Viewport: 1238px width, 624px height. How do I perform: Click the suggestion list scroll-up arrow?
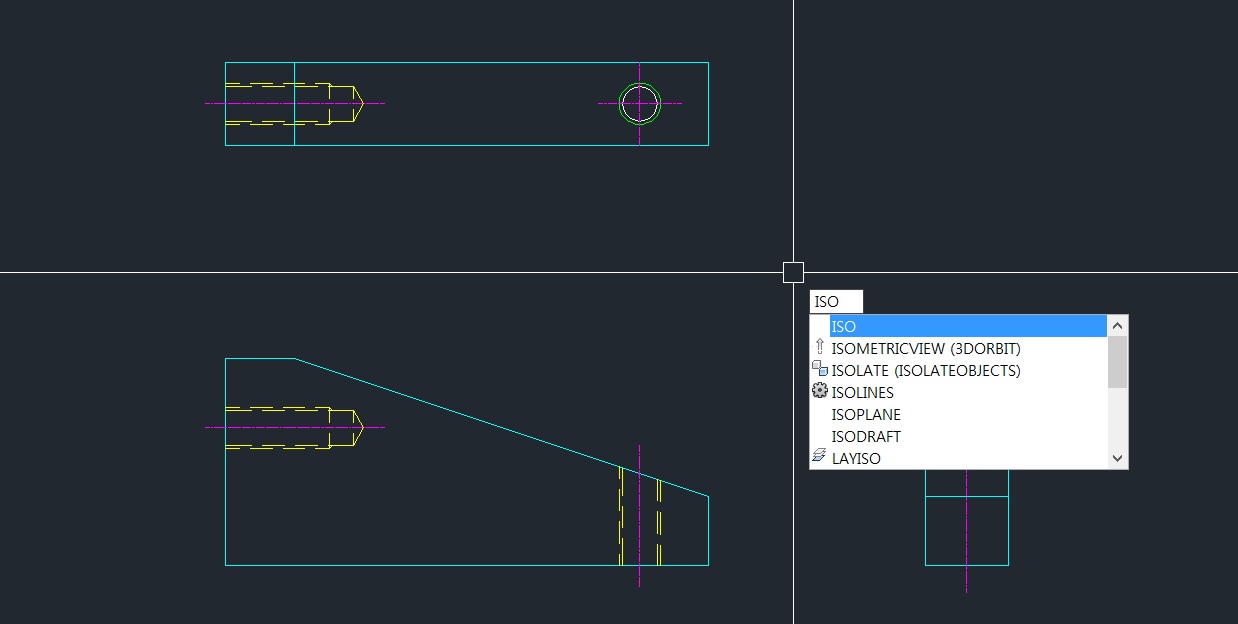click(x=1118, y=325)
